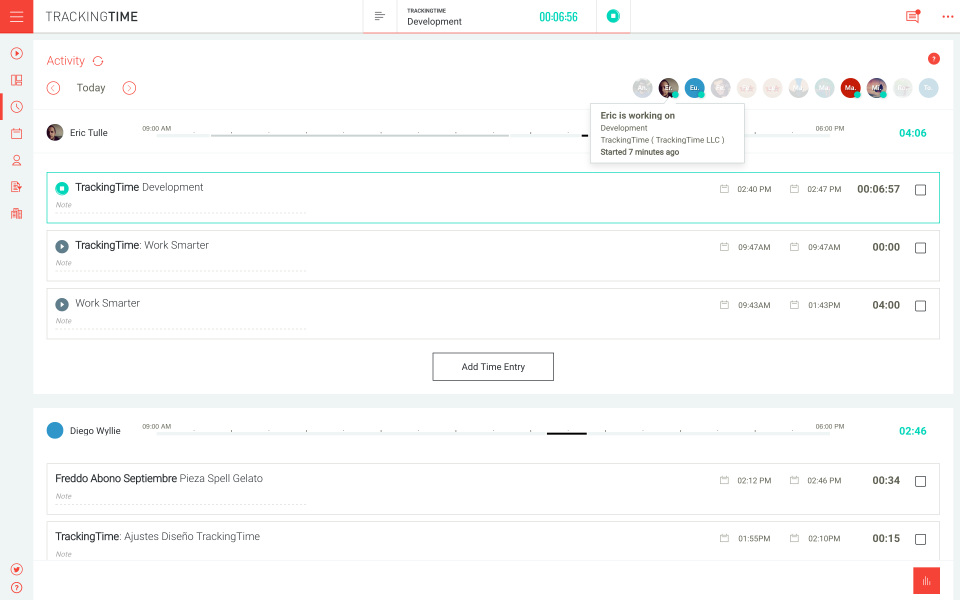Viewport: 960px width, 600px height.
Task: Refresh the Activity view
Action: 98,61
